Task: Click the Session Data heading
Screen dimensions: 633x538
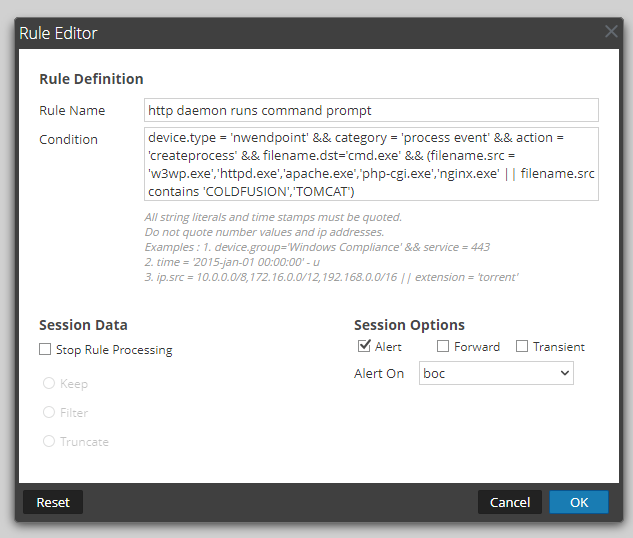Action: tap(83, 325)
